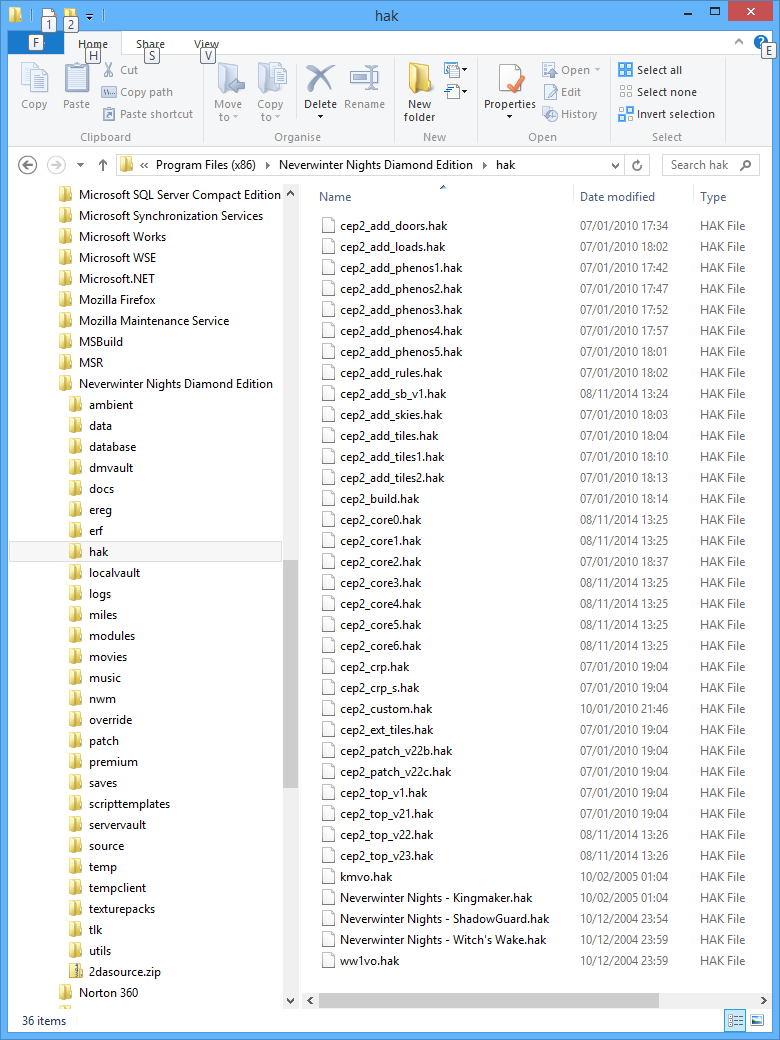Screen dimensions: 780x1040
Task: Switch to the View ribbon tab
Action: point(206,44)
